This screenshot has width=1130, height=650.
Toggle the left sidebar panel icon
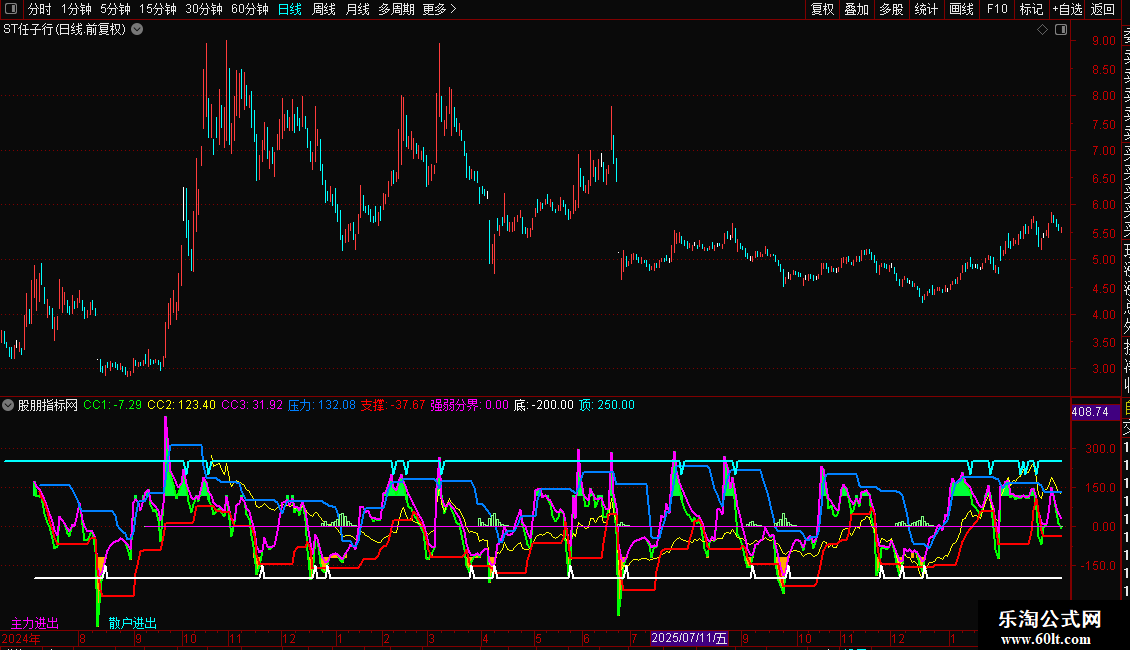click(11, 9)
